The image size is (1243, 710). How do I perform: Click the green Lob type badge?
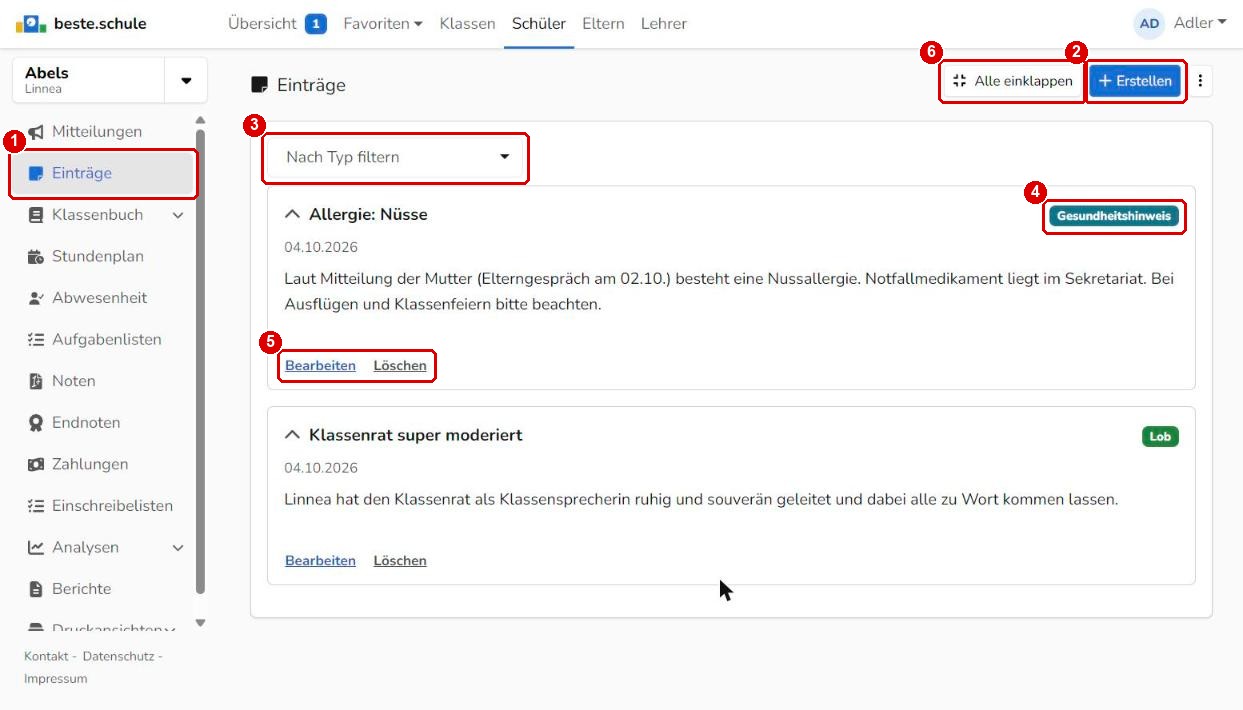1160,437
